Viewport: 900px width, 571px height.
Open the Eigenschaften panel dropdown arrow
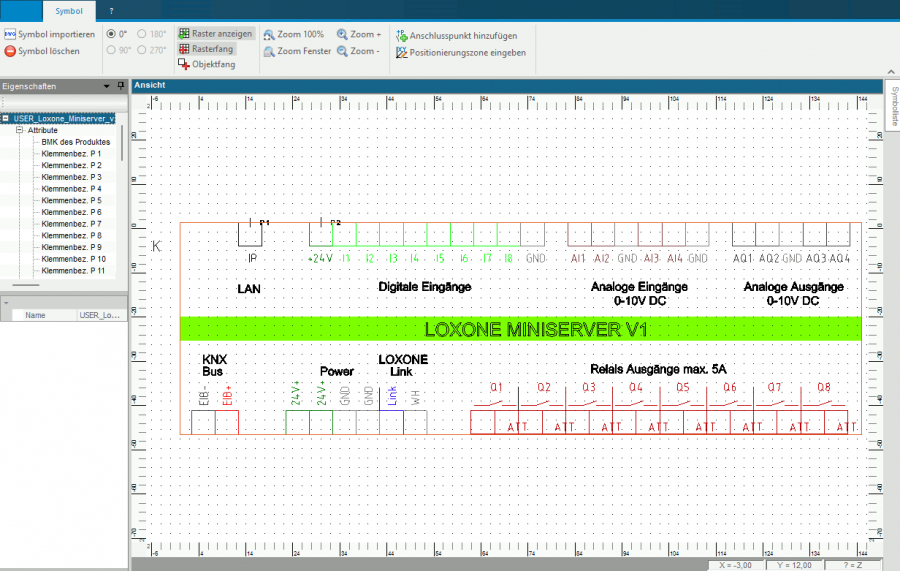click(106, 86)
